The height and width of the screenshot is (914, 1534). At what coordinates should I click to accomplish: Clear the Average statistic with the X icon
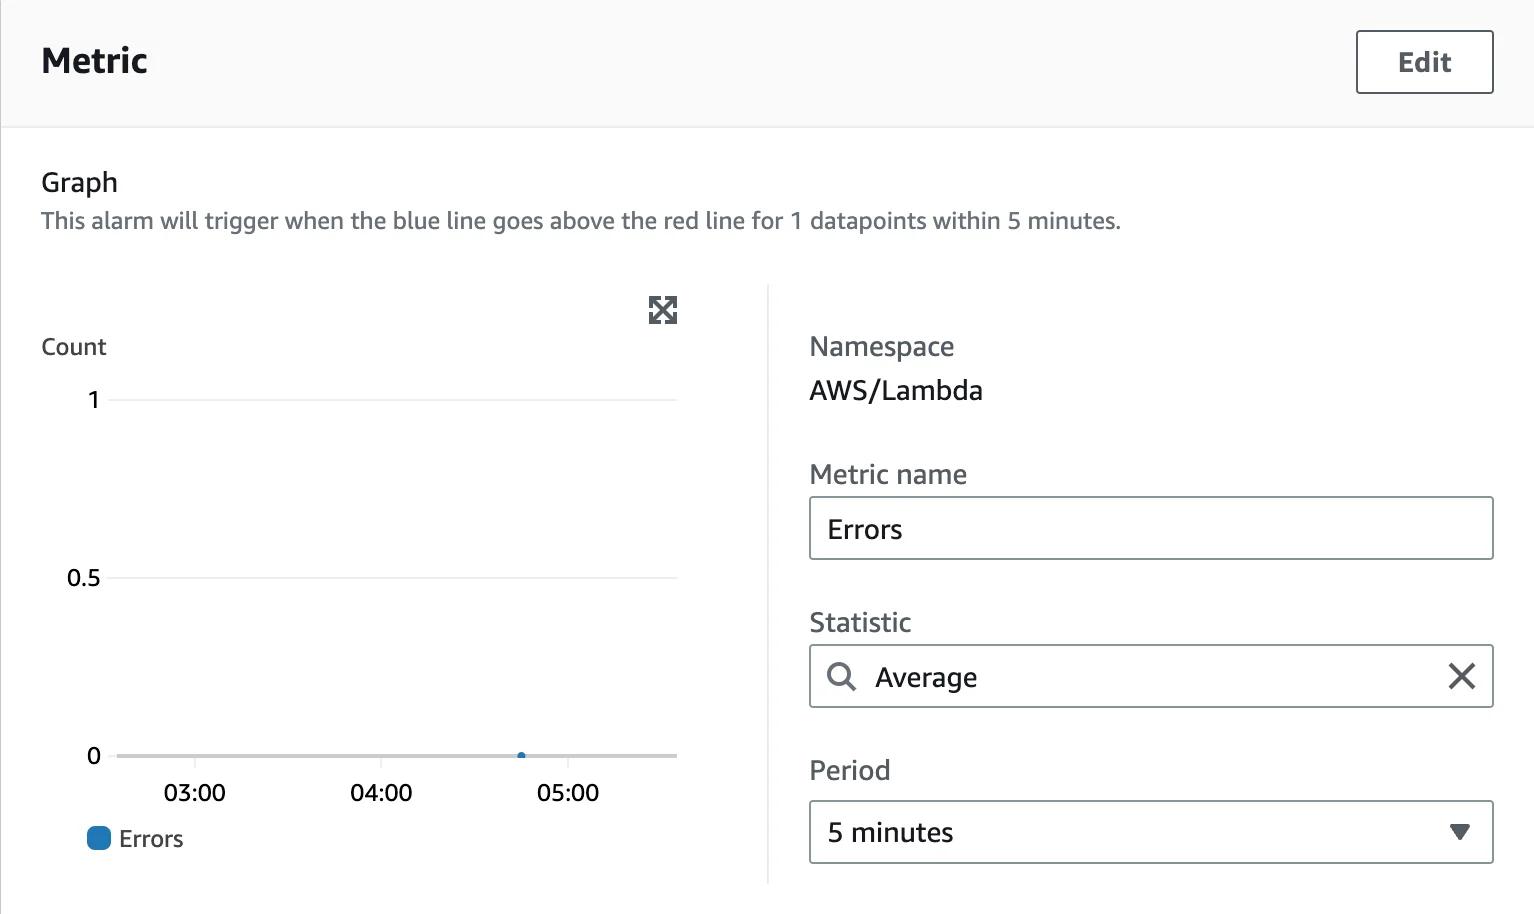[x=1461, y=676]
